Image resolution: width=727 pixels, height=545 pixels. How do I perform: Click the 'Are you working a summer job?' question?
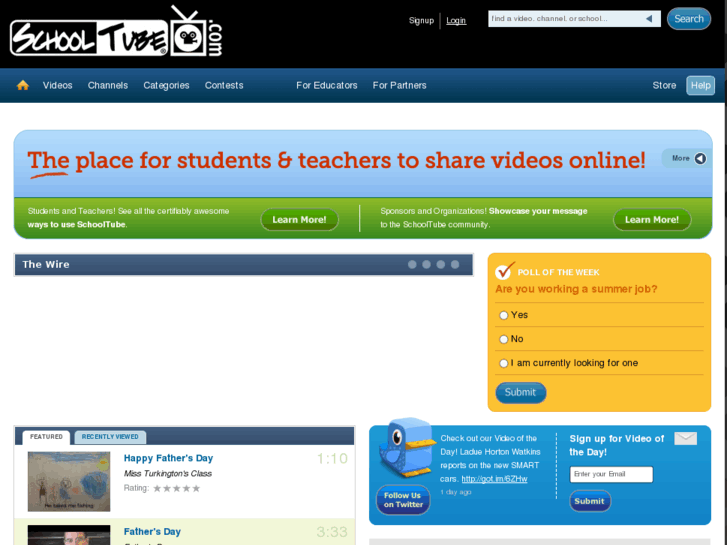[576, 289]
